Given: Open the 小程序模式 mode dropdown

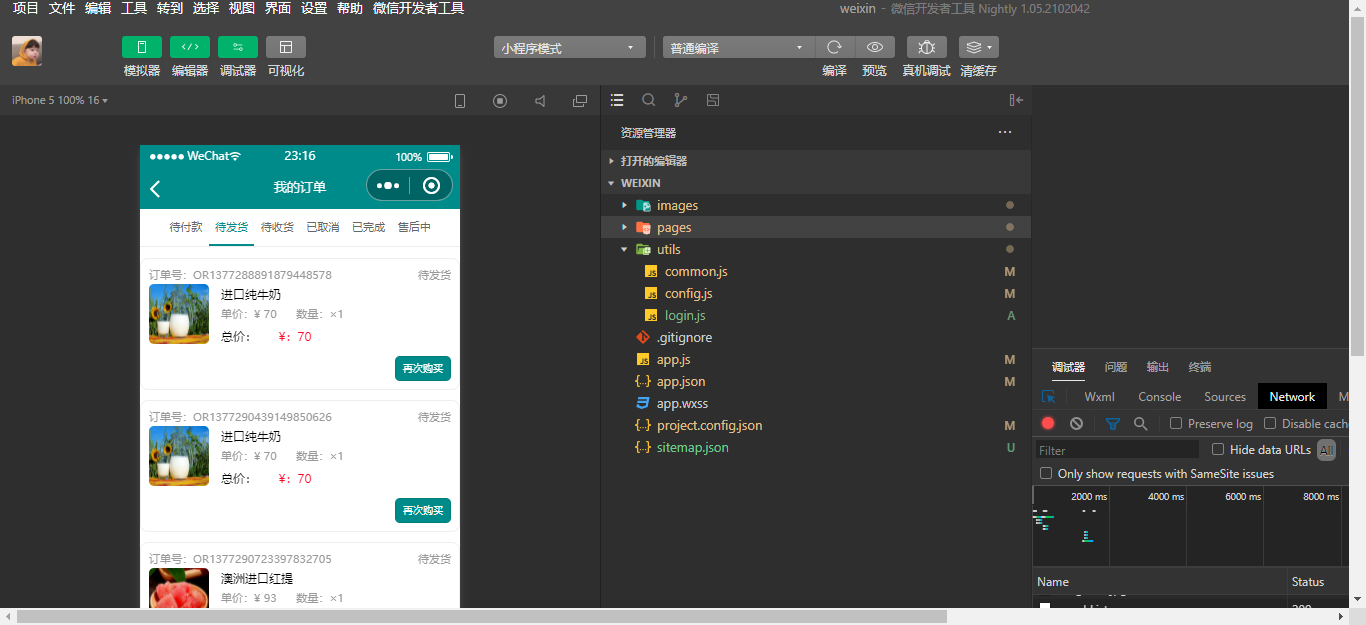Looking at the screenshot, I should (569, 47).
